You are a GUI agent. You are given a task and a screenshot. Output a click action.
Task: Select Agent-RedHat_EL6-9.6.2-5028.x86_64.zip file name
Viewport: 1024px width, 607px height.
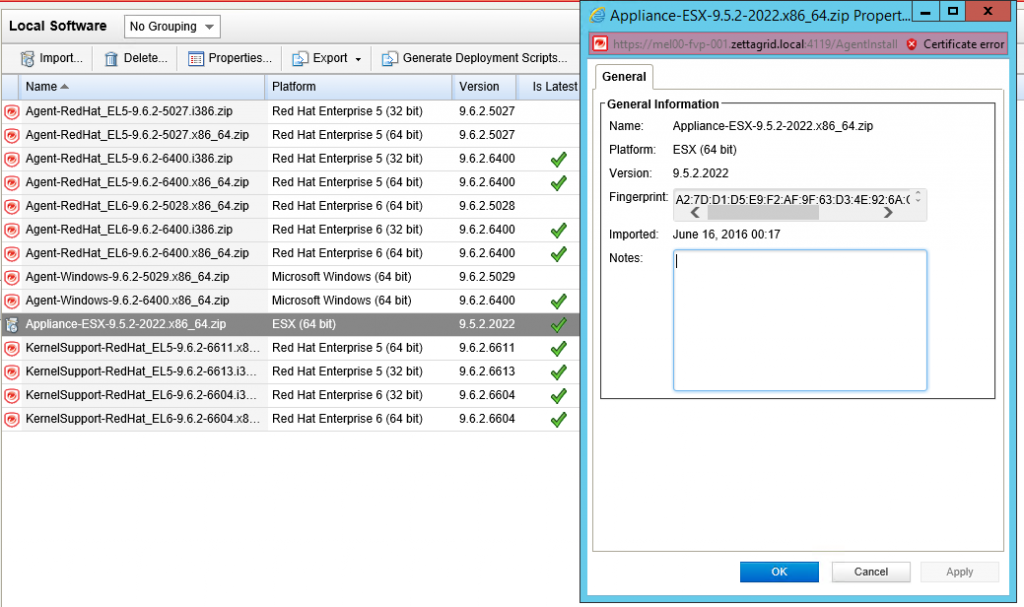coord(137,205)
